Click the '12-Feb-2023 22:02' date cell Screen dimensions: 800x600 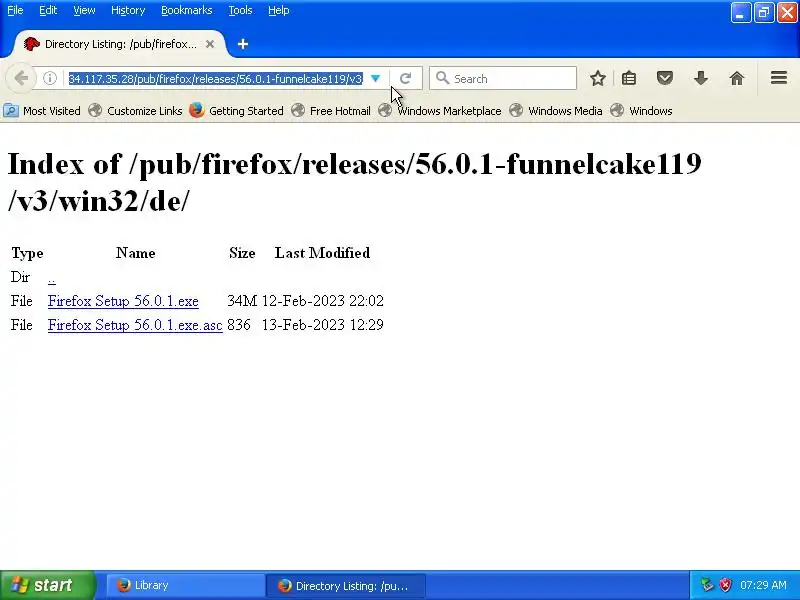322,301
